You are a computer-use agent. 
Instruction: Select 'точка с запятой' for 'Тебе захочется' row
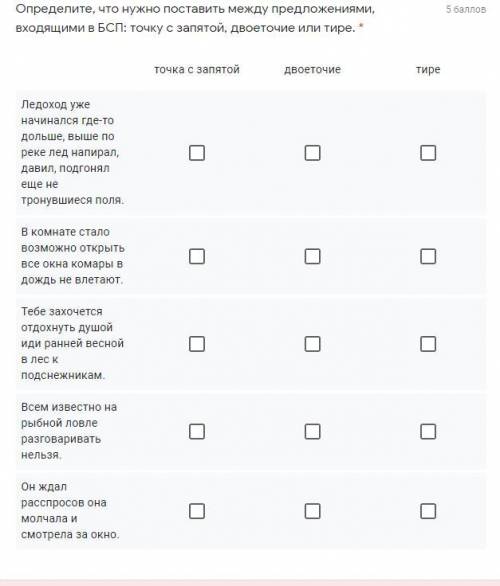tap(197, 344)
